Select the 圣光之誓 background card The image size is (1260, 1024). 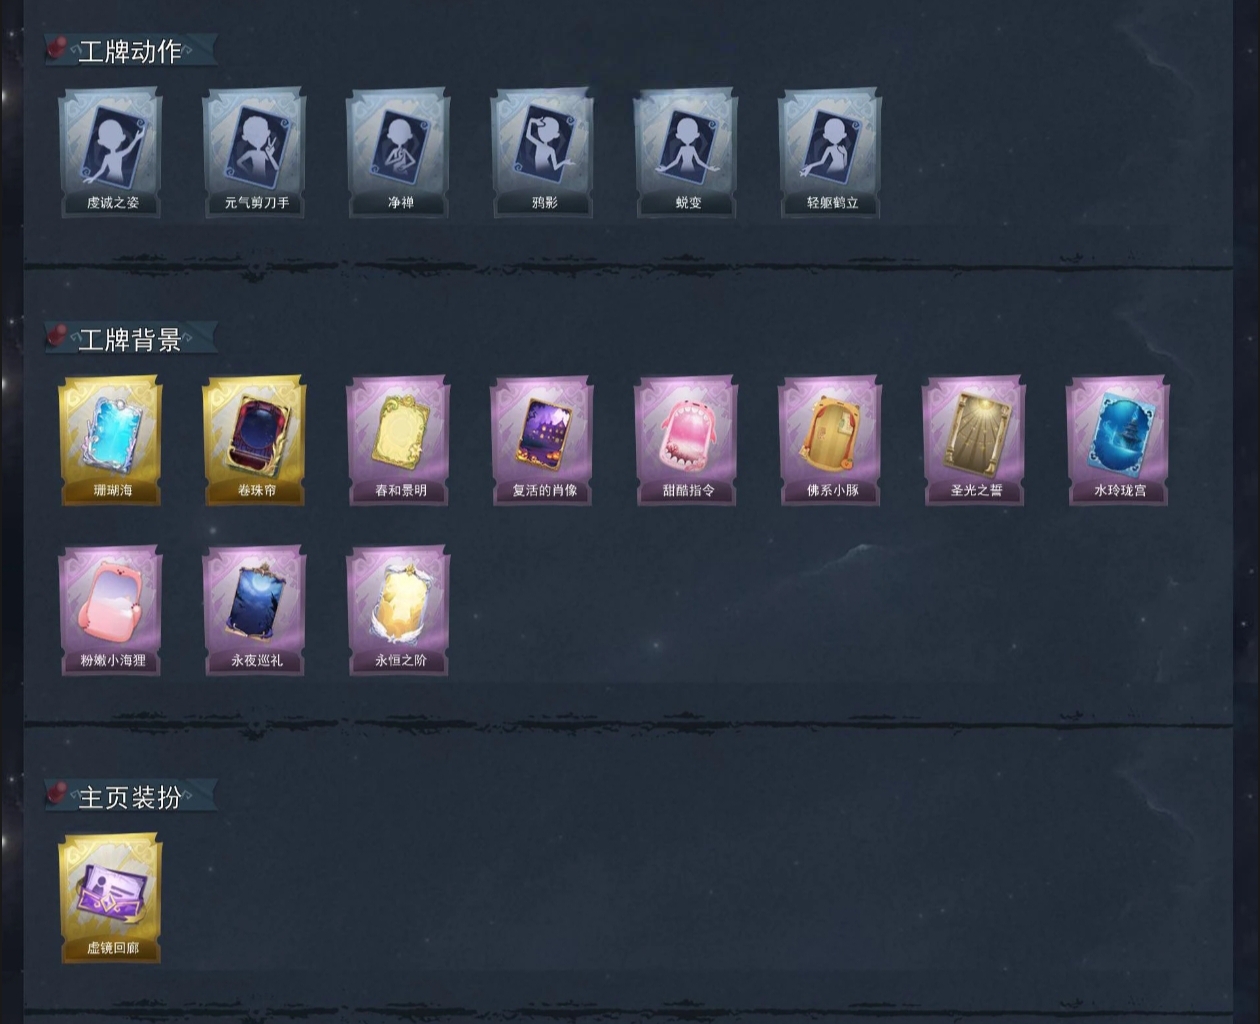pyautogui.click(x=974, y=440)
